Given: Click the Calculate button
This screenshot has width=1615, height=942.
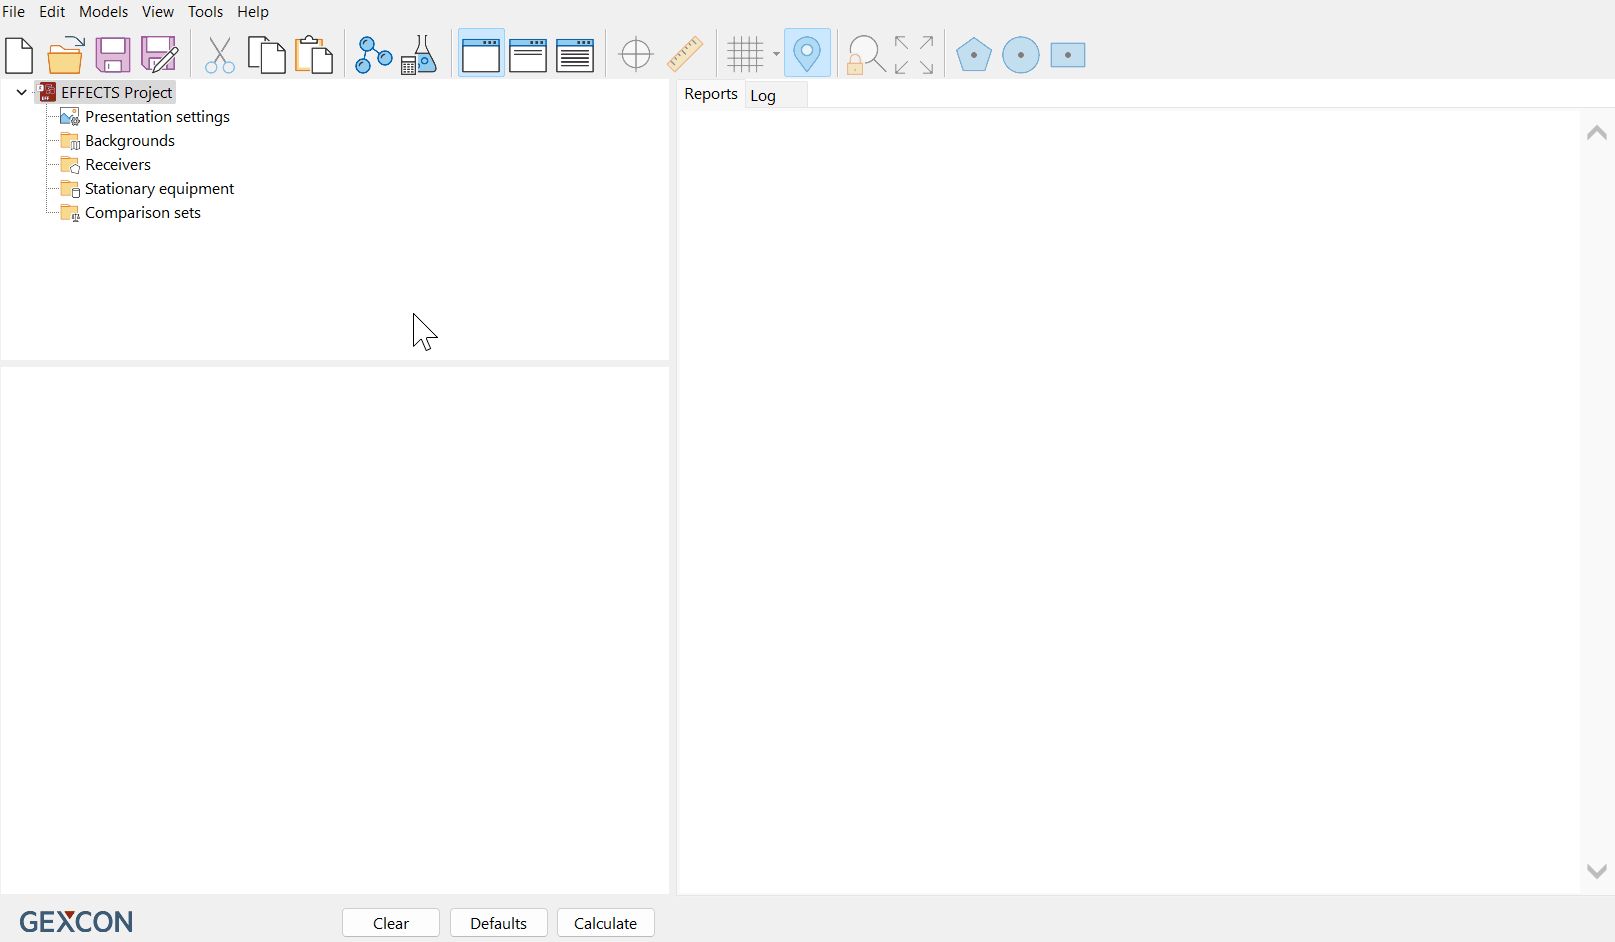Looking at the screenshot, I should click(x=606, y=923).
